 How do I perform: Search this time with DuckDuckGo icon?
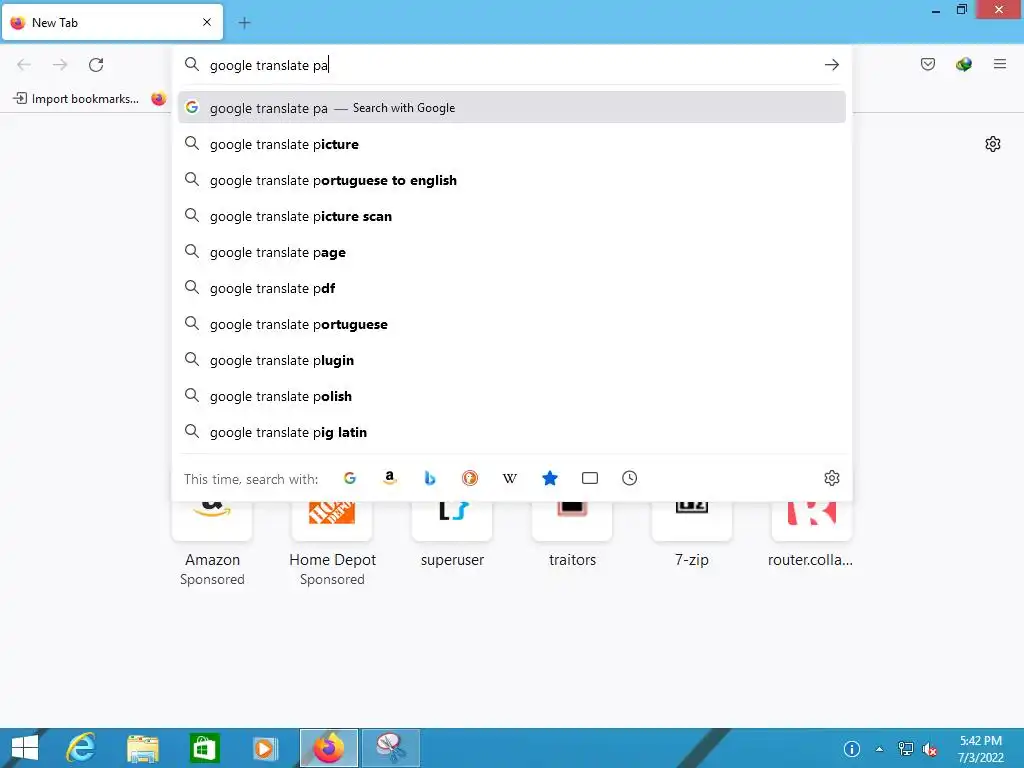[x=470, y=478]
